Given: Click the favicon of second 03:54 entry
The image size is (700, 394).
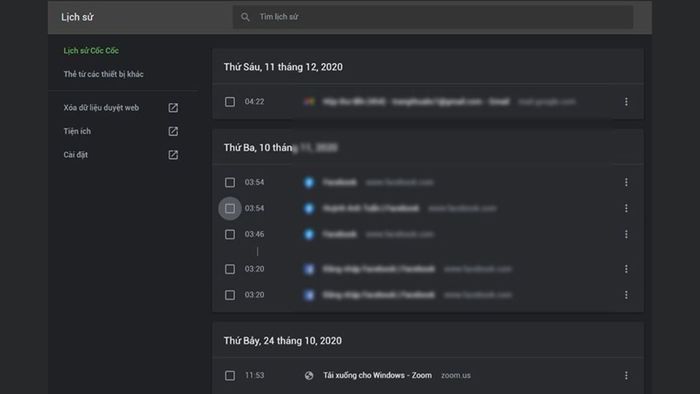Looking at the screenshot, I should [x=309, y=208].
